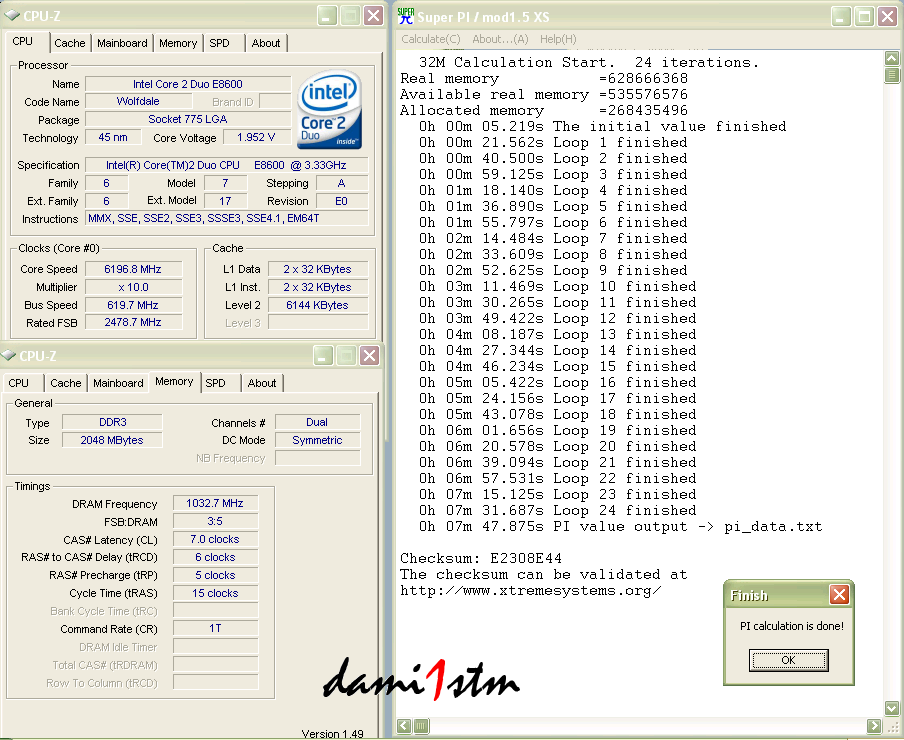The image size is (904, 740).
Task: Close the bottom CPU-Z window
Action: [x=370, y=356]
